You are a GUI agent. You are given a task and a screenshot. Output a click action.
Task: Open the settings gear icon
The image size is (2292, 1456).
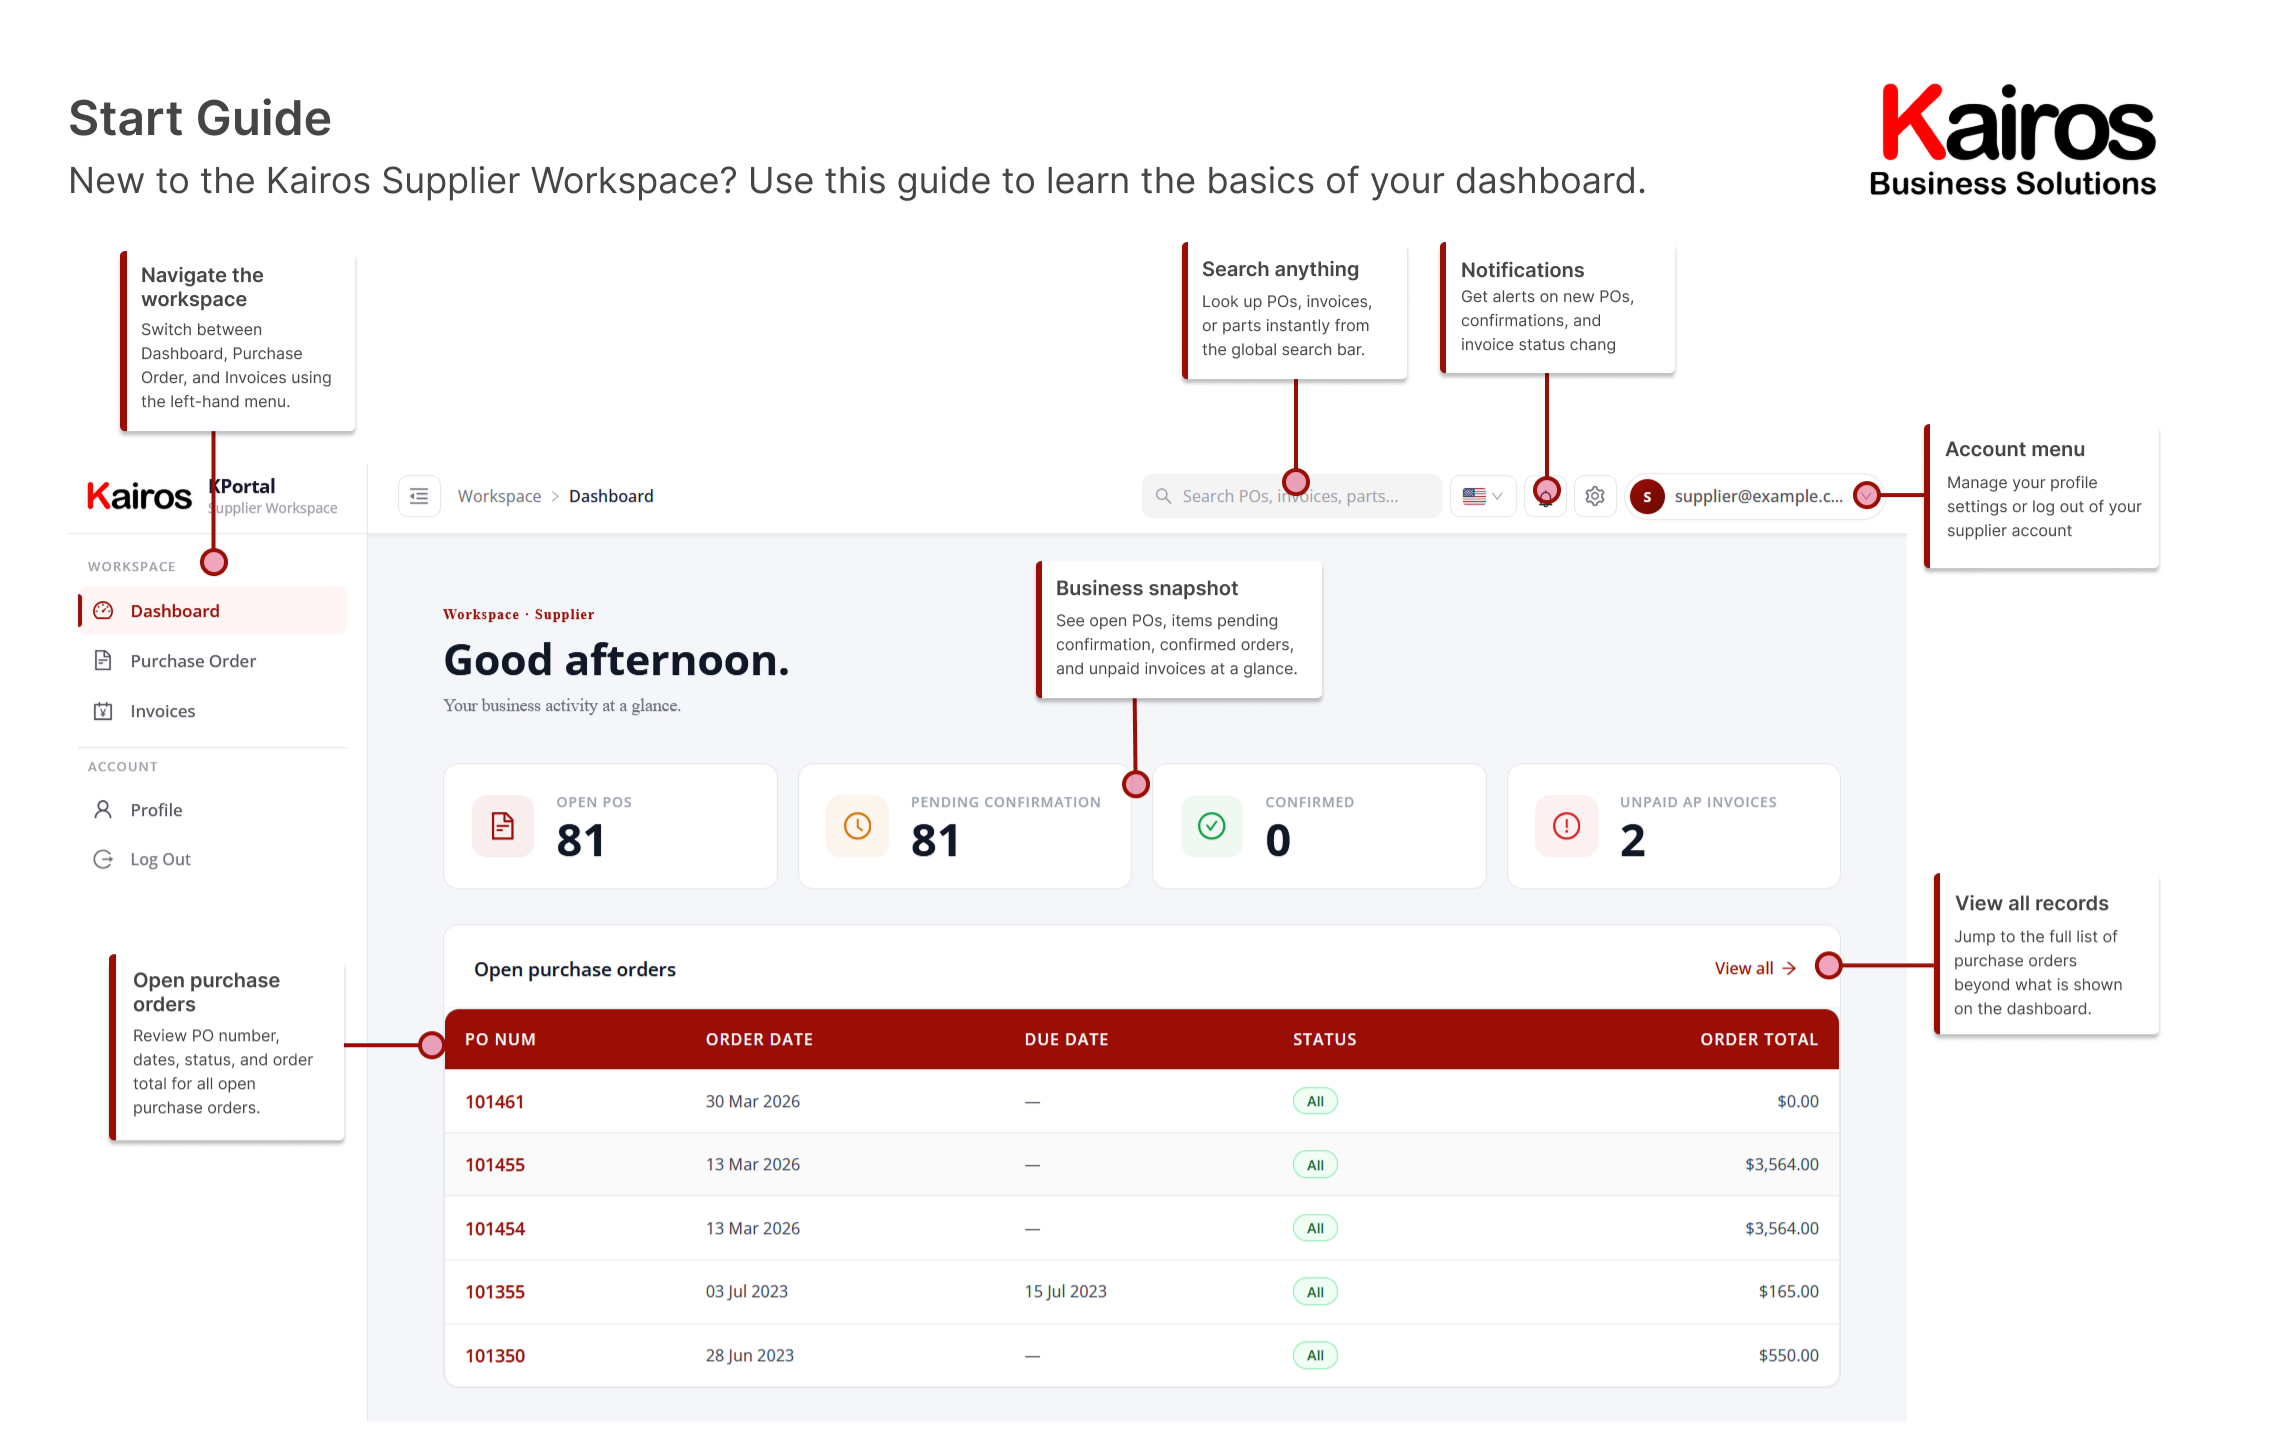[1595, 496]
